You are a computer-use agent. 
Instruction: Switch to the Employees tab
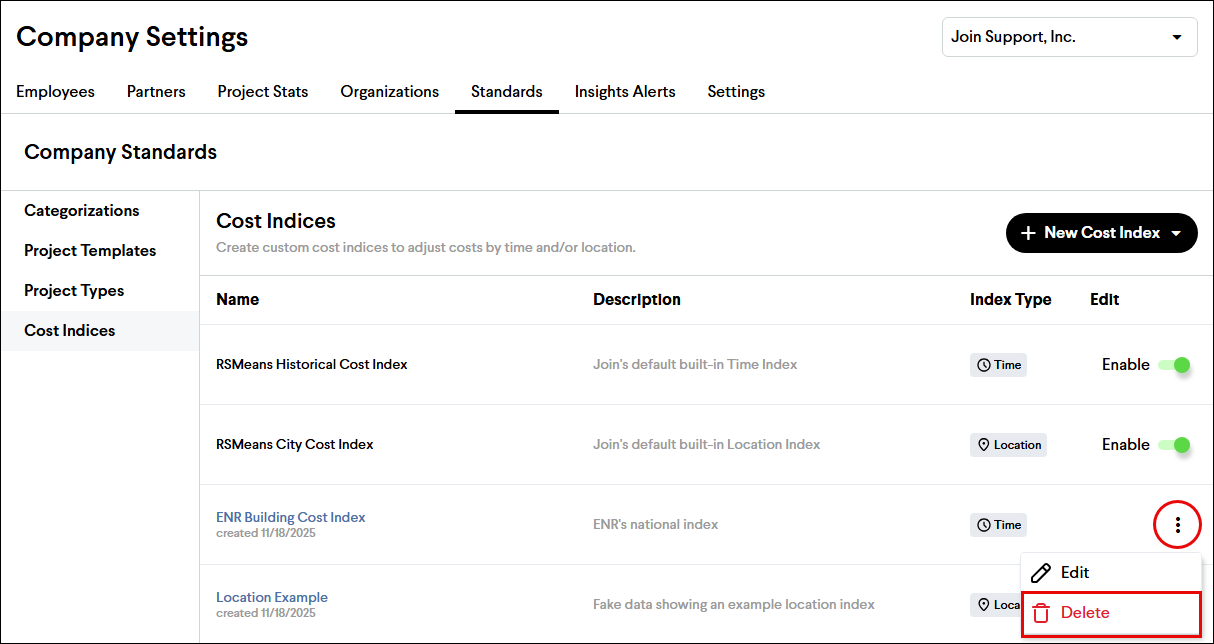55,92
